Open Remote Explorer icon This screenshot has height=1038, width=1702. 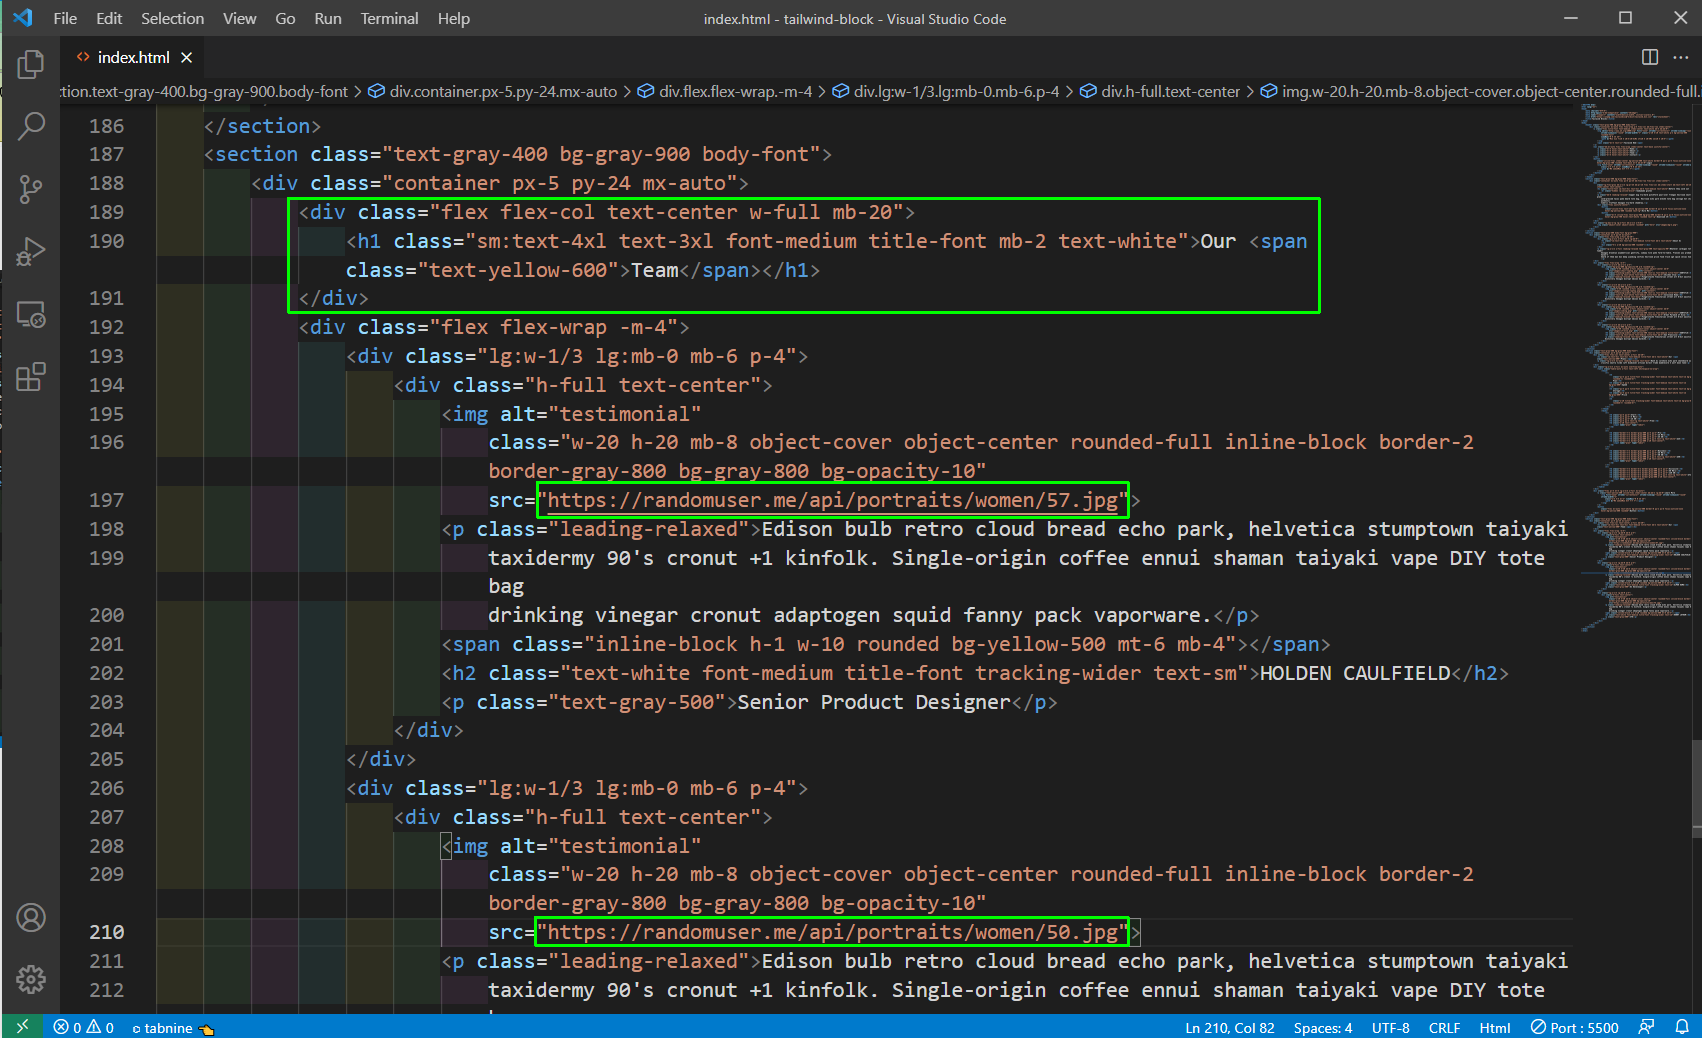[31, 315]
